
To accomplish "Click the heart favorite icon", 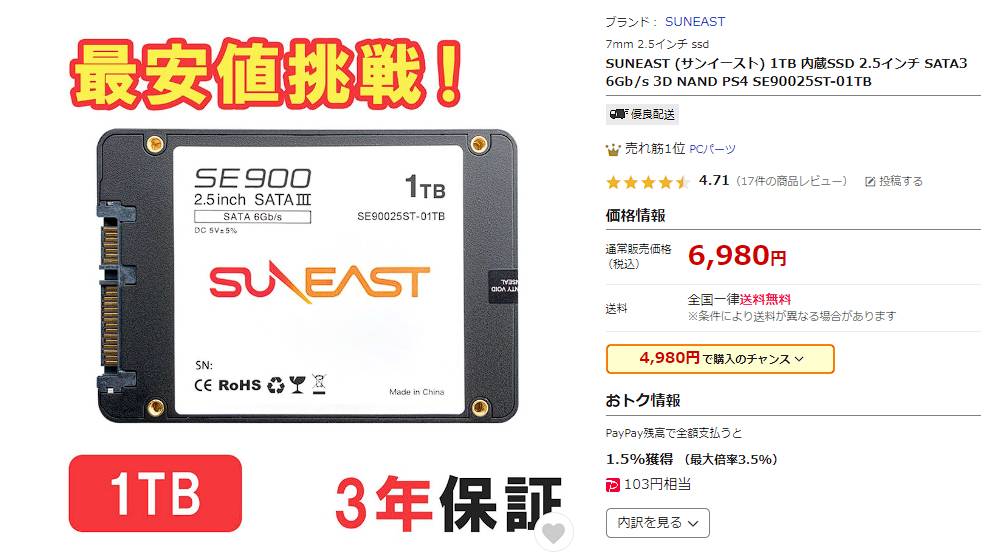I will click(553, 532).
